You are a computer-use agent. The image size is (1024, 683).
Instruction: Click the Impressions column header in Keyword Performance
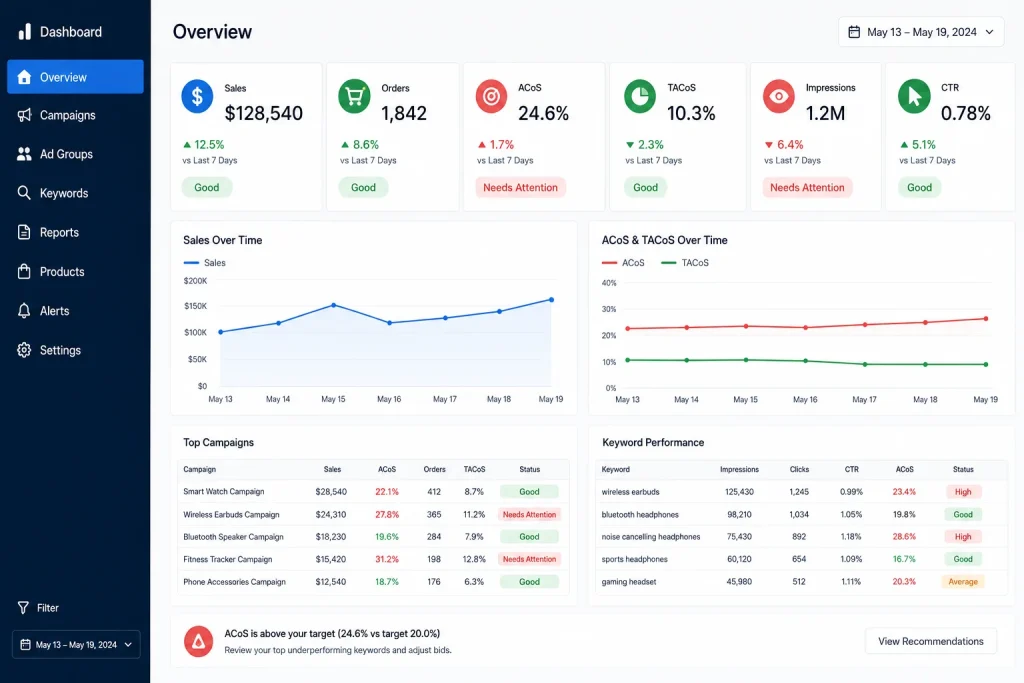739,469
